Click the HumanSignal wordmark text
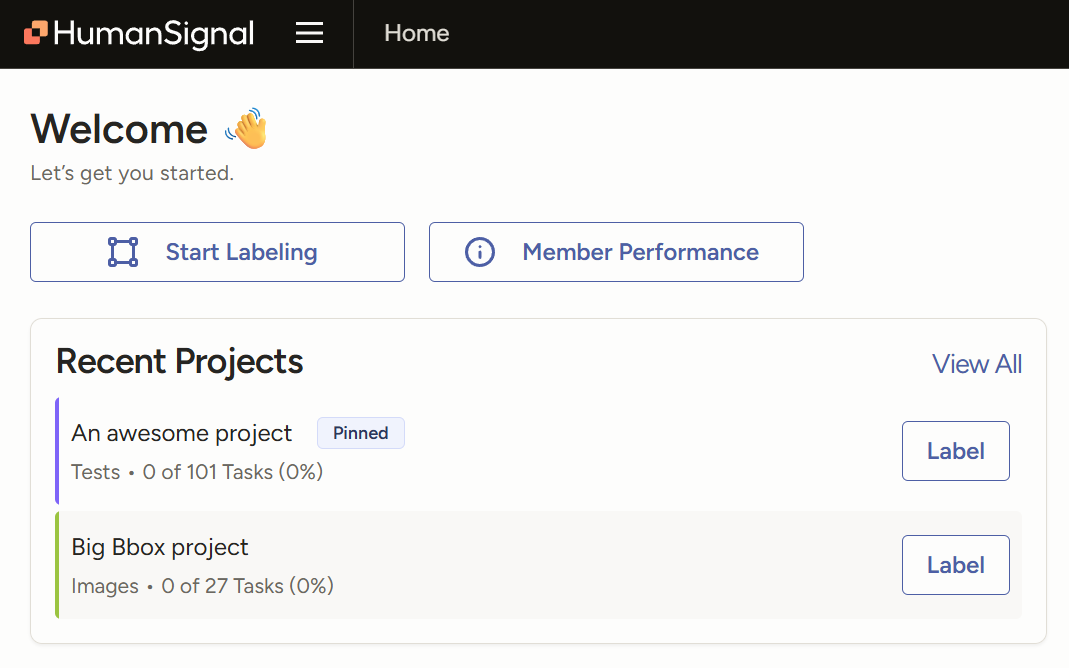Viewport: 1069px width, 668px height. coord(154,34)
